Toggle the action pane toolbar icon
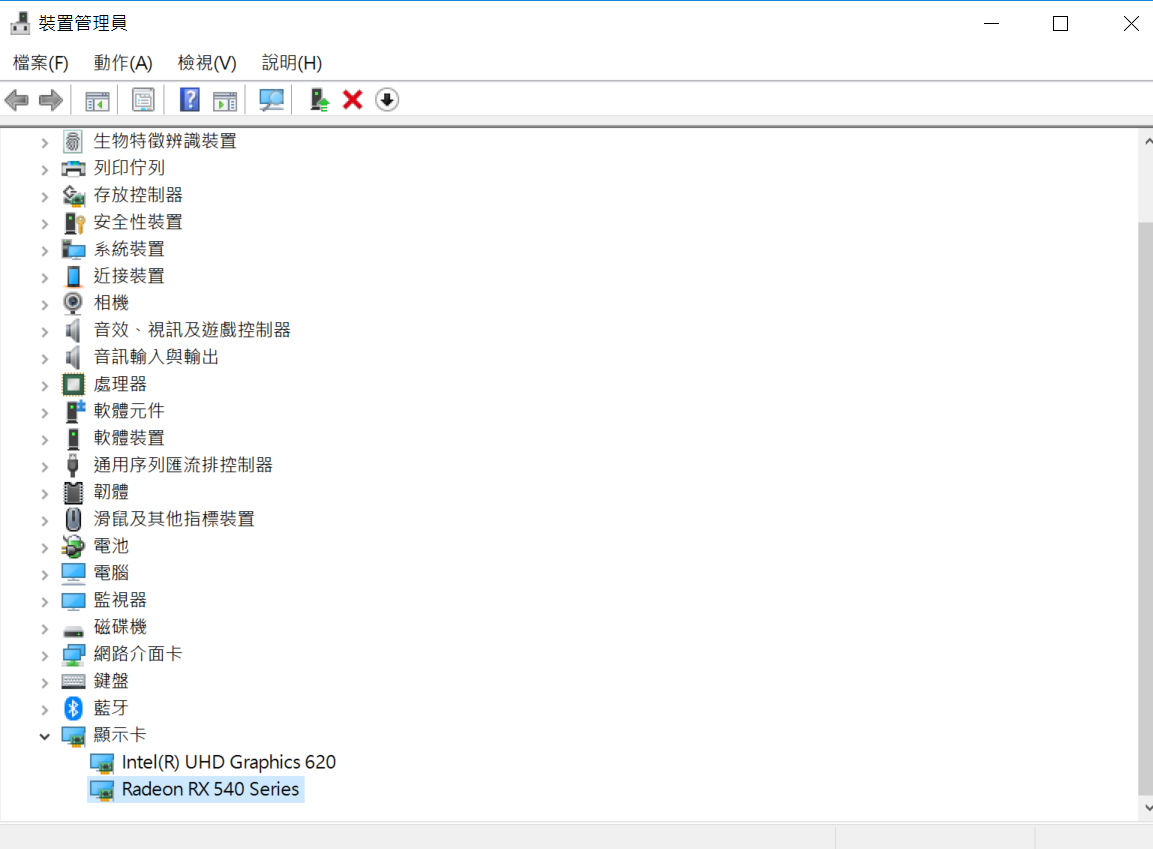The image size is (1153, 849). point(225,100)
